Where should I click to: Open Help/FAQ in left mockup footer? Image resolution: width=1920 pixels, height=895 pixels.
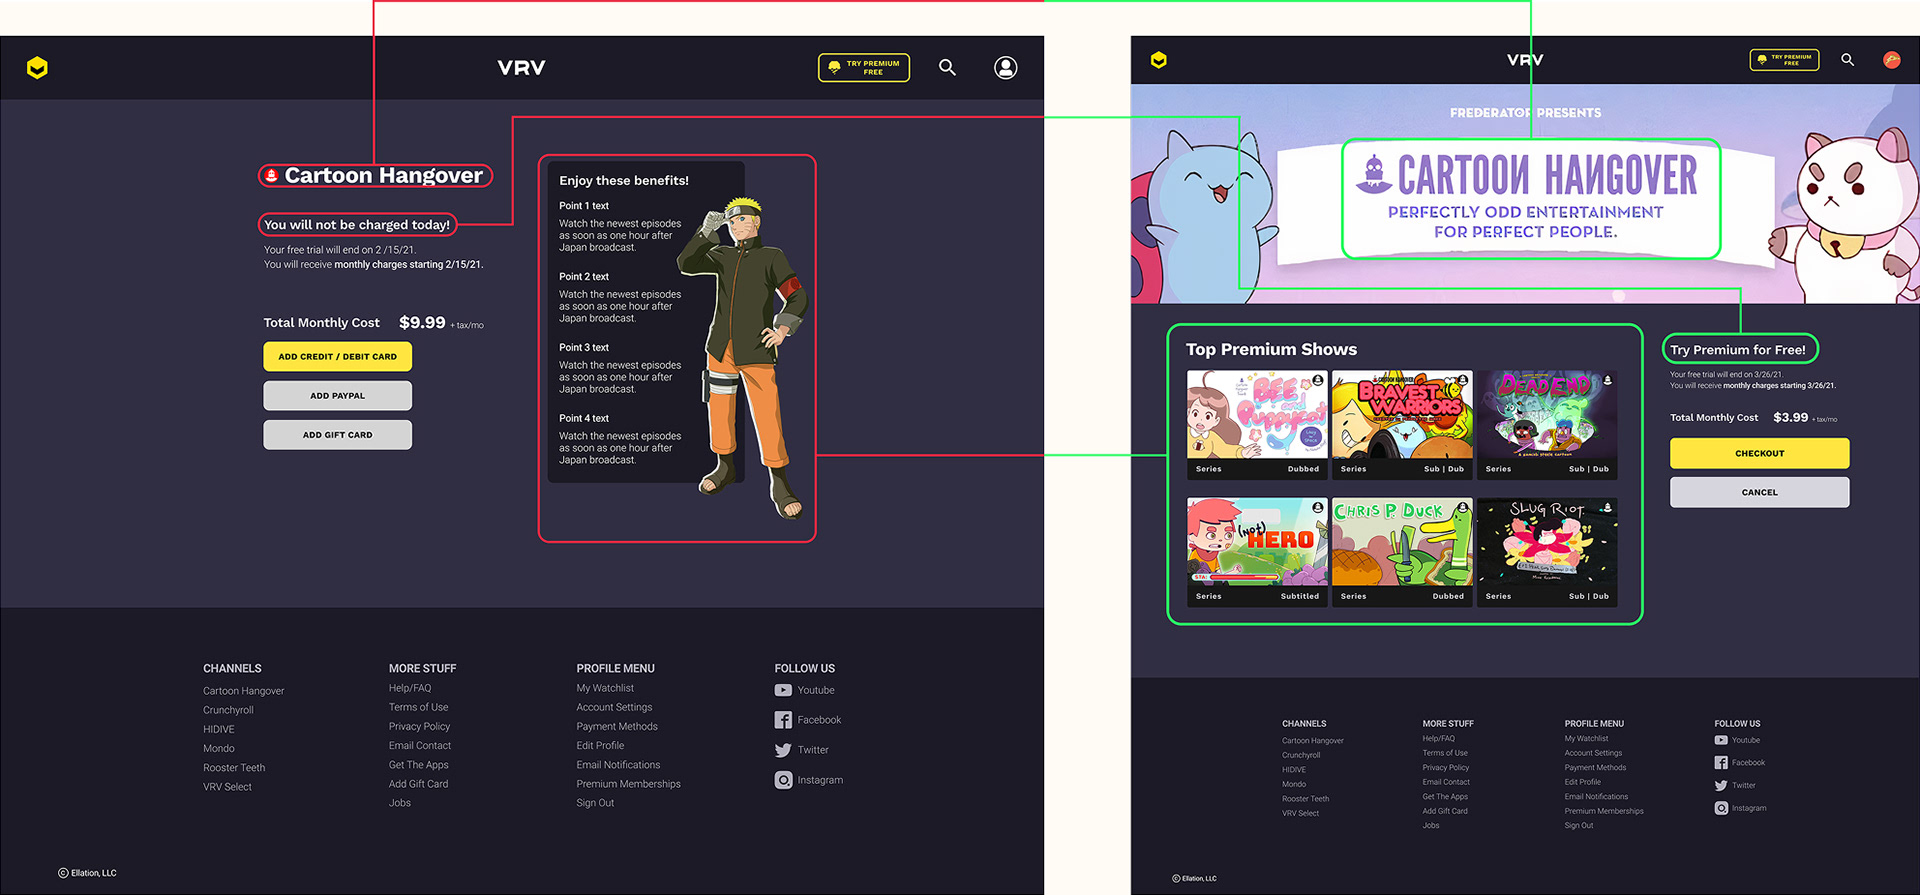[x=410, y=688]
